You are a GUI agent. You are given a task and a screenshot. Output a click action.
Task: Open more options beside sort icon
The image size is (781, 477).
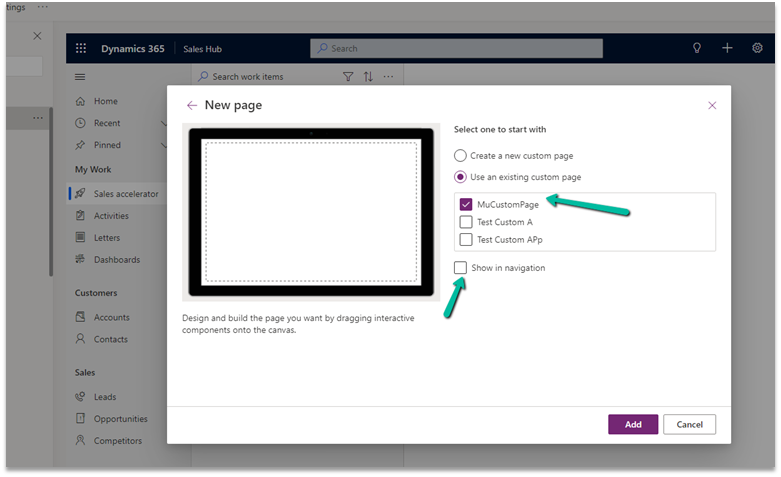point(389,77)
